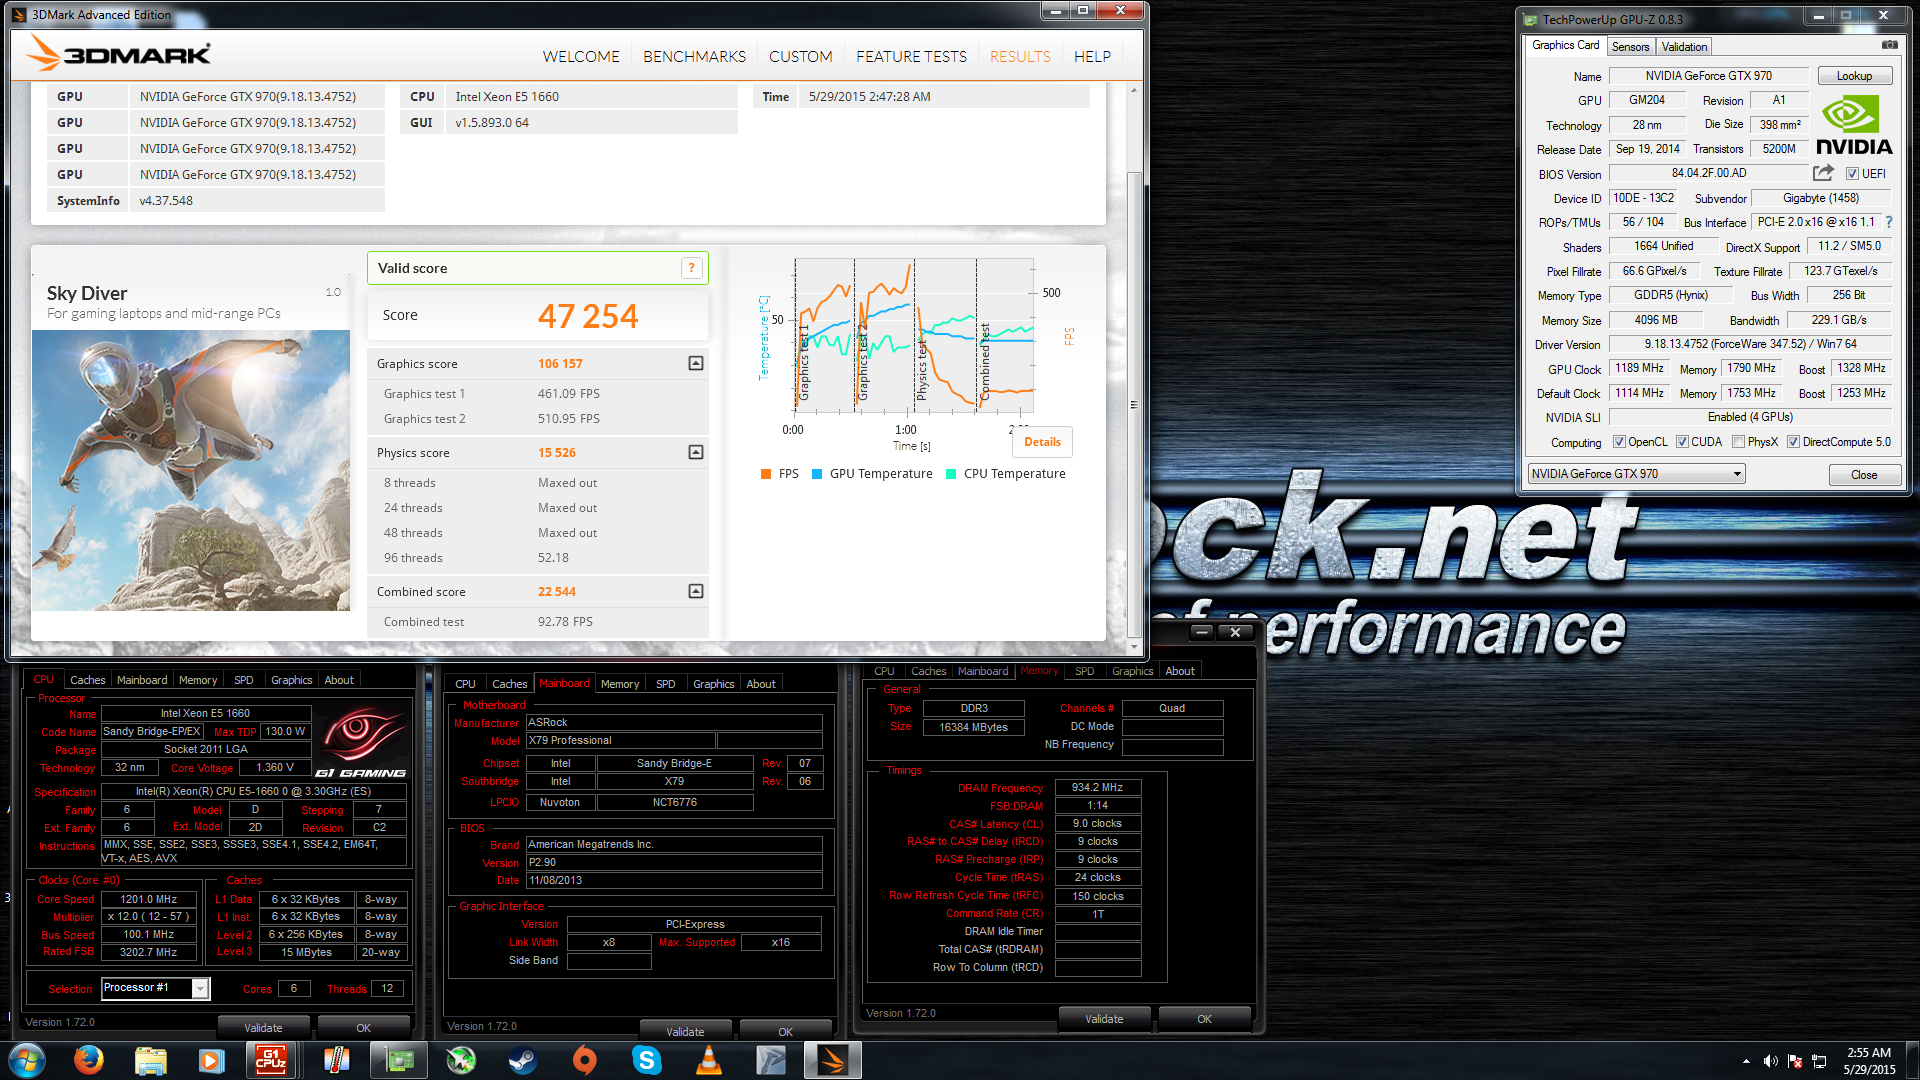Switch to G1 CPU-Z taskbar icon
The width and height of the screenshot is (1920, 1080).
[271, 1060]
